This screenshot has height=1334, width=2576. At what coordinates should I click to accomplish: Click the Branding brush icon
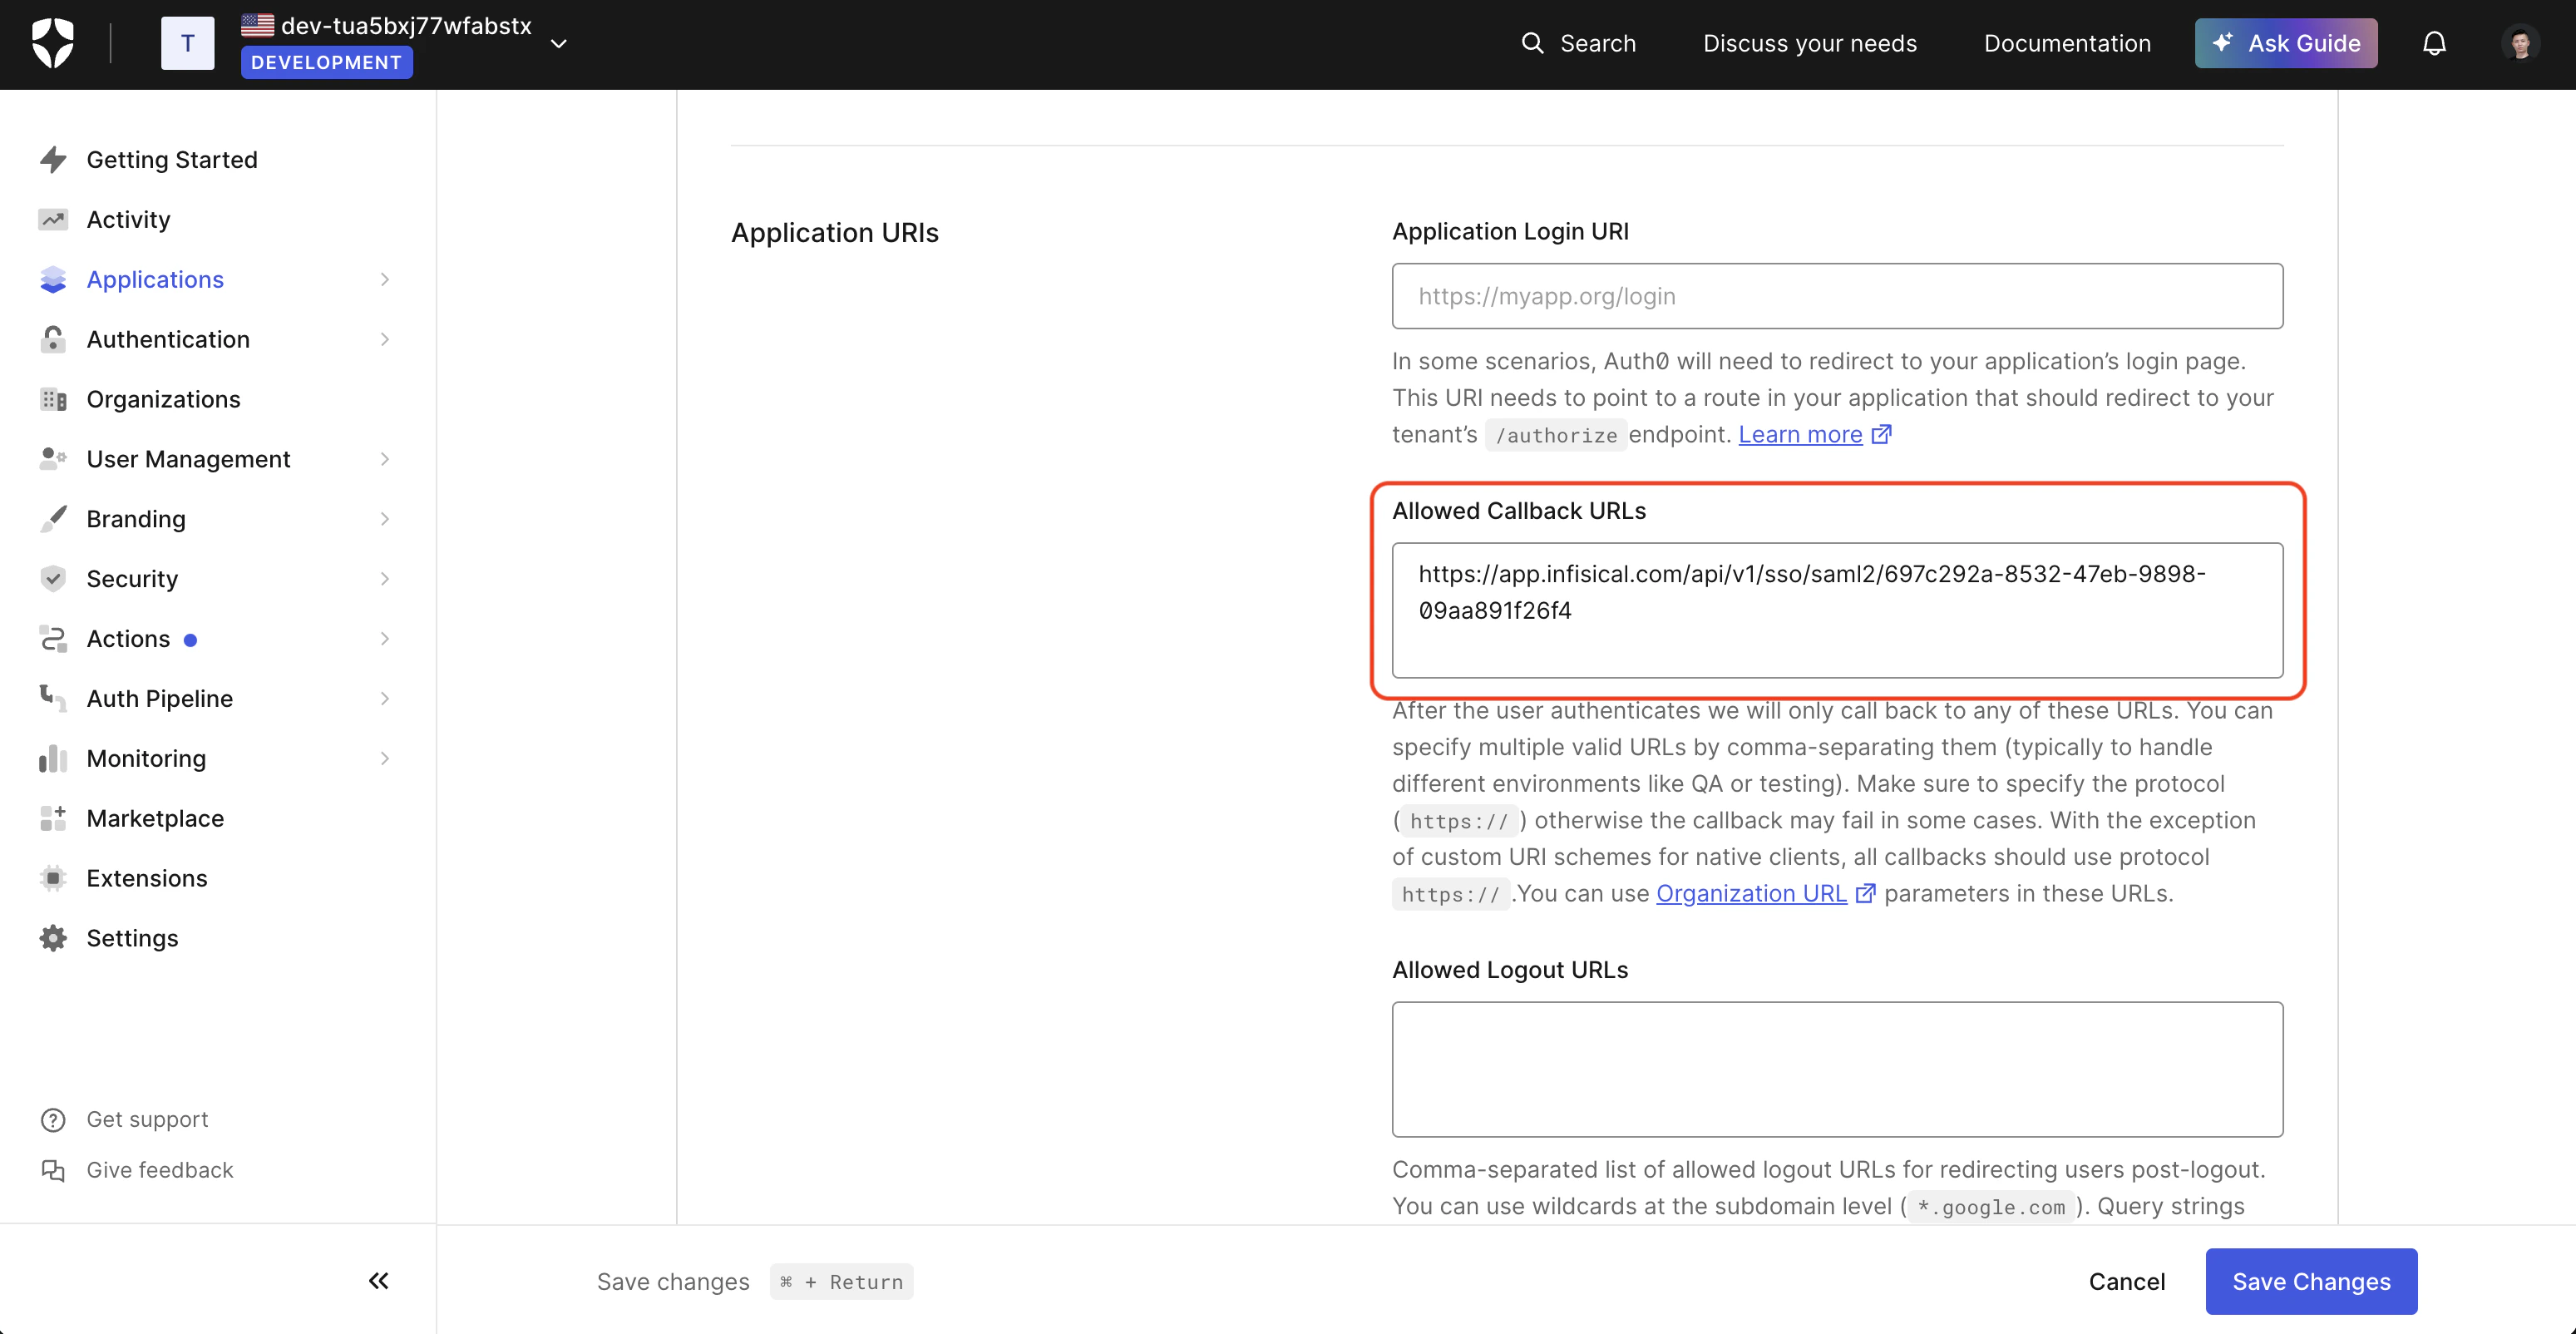point(53,519)
